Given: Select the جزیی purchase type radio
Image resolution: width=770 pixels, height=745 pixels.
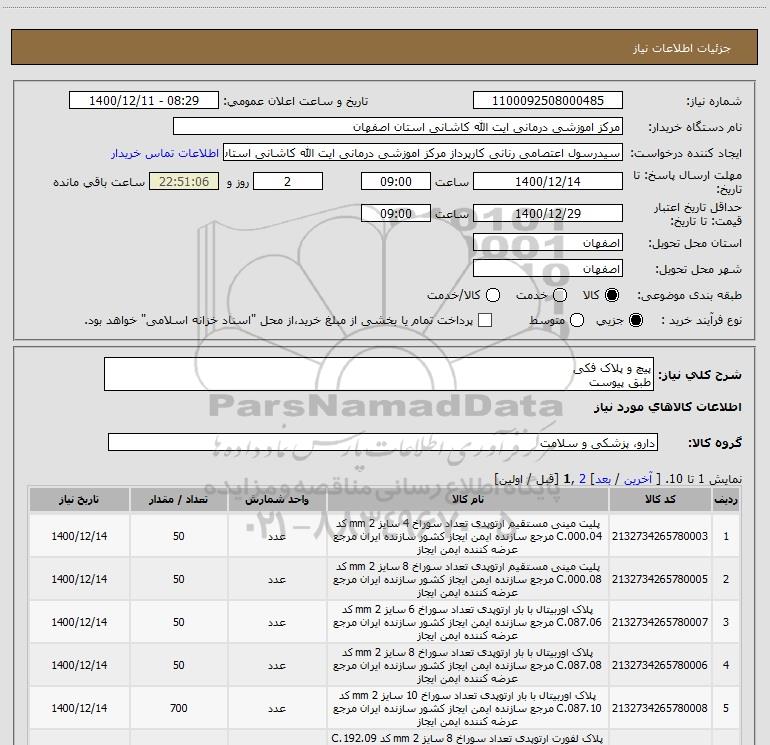Looking at the screenshot, I should pos(635,320).
